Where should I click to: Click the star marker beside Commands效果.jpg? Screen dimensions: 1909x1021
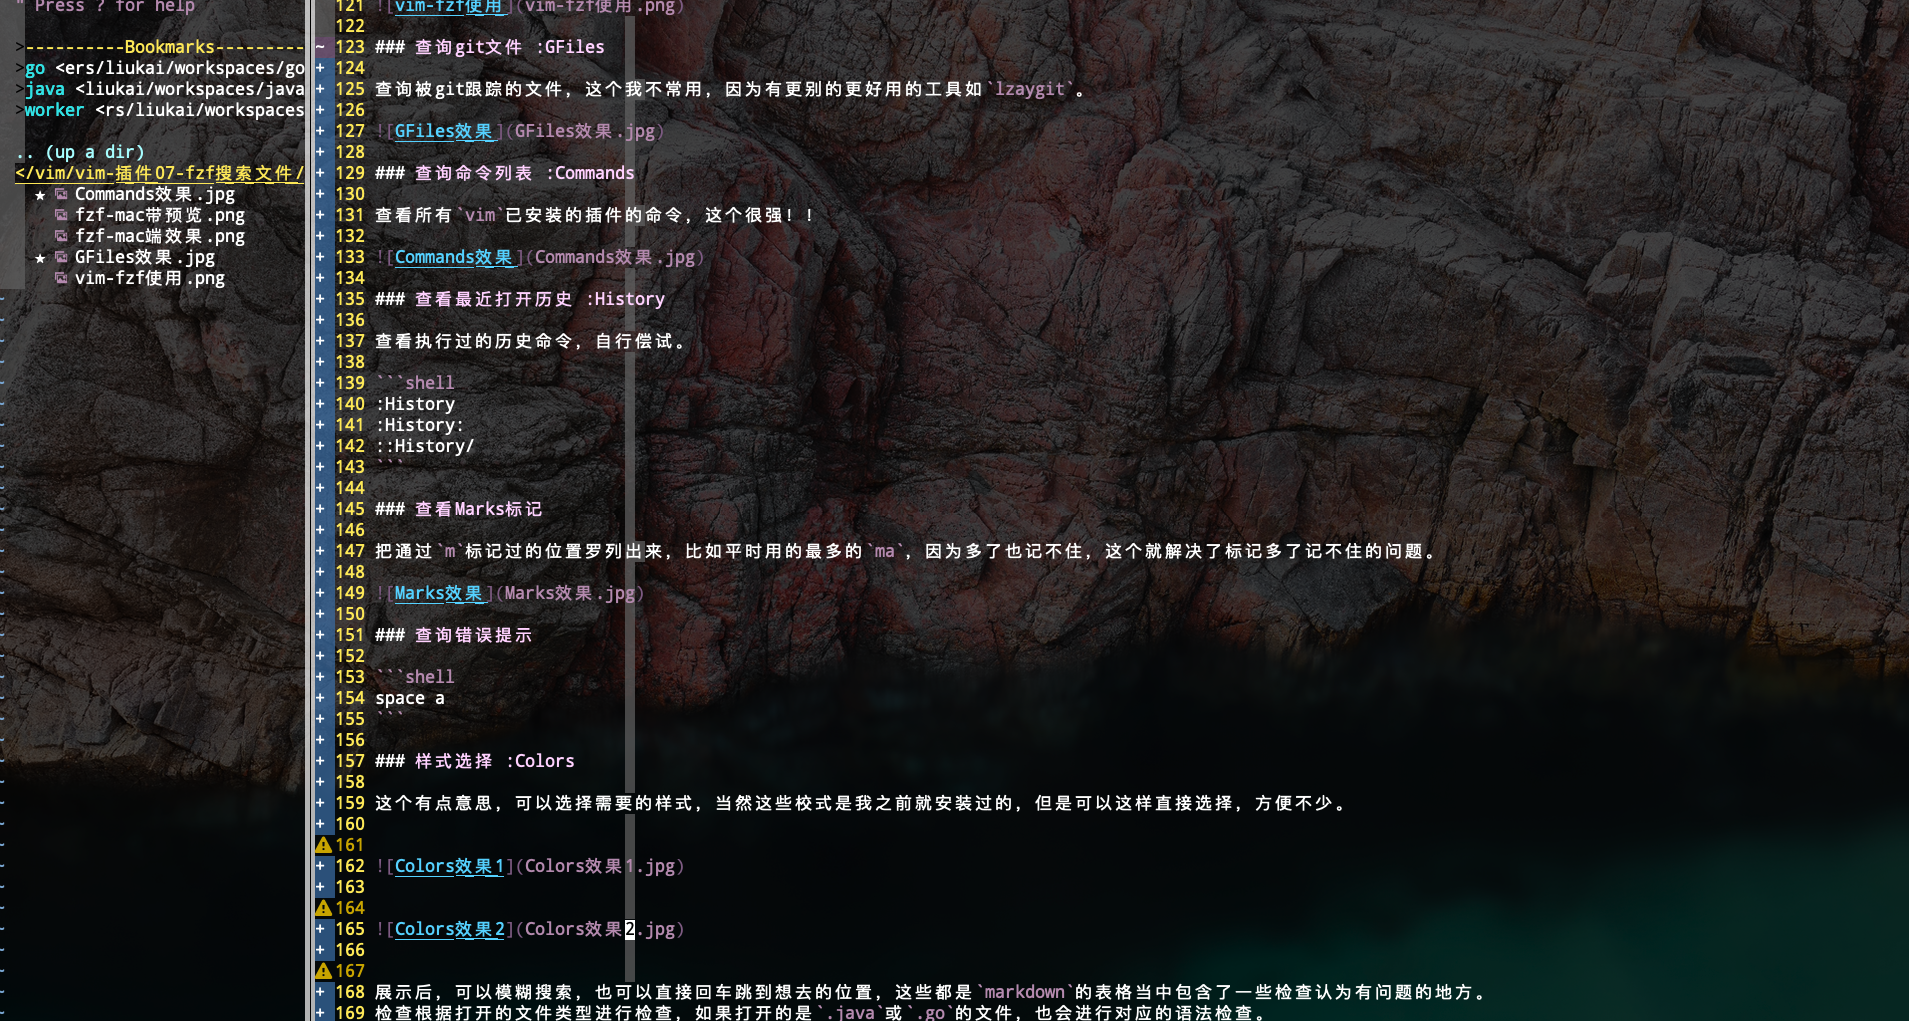pos(40,195)
